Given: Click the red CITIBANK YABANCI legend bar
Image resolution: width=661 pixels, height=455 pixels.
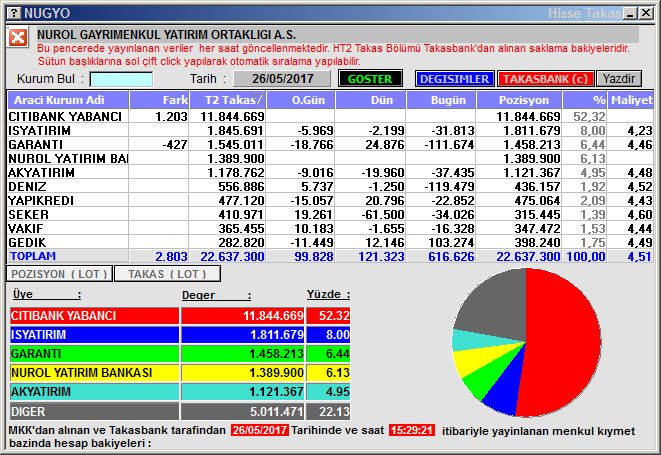Looking at the screenshot, I should 95,316.
